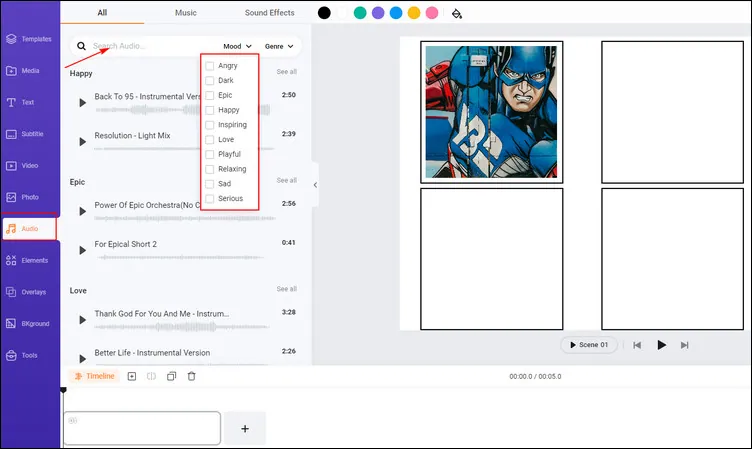Open the Mood dropdown filter
Image resolution: width=752 pixels, height=449 pixels.
237,46
